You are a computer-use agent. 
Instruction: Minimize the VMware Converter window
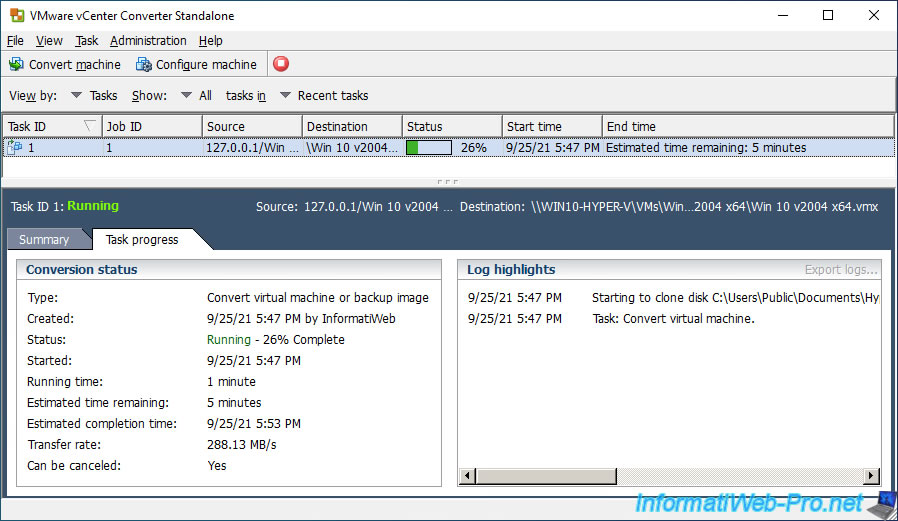[x=783, y=15]
